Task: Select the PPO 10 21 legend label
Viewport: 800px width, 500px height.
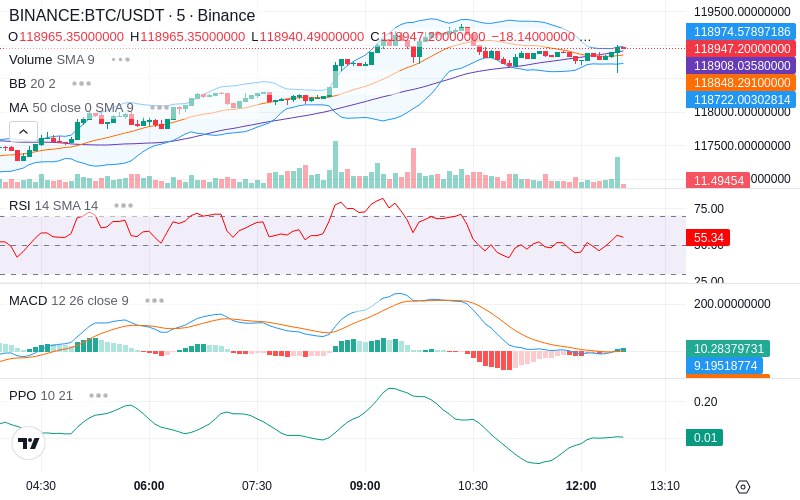Action: coord(41,395)
